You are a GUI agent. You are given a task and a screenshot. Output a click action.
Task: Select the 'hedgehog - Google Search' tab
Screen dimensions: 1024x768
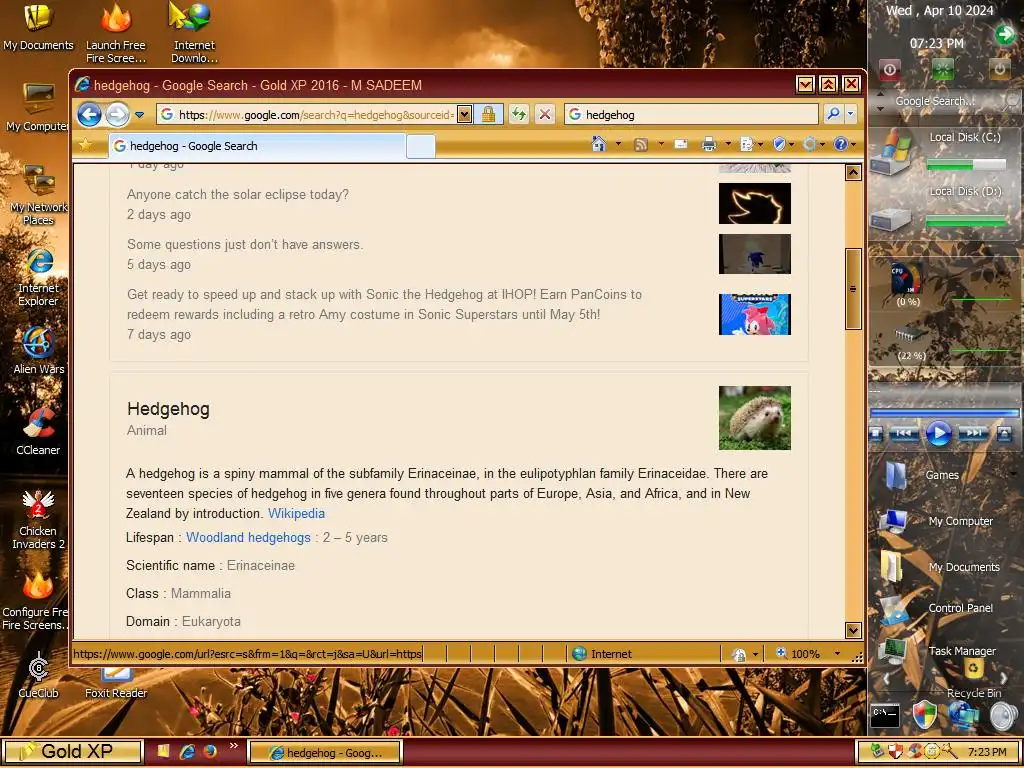(x=257, y=146)
